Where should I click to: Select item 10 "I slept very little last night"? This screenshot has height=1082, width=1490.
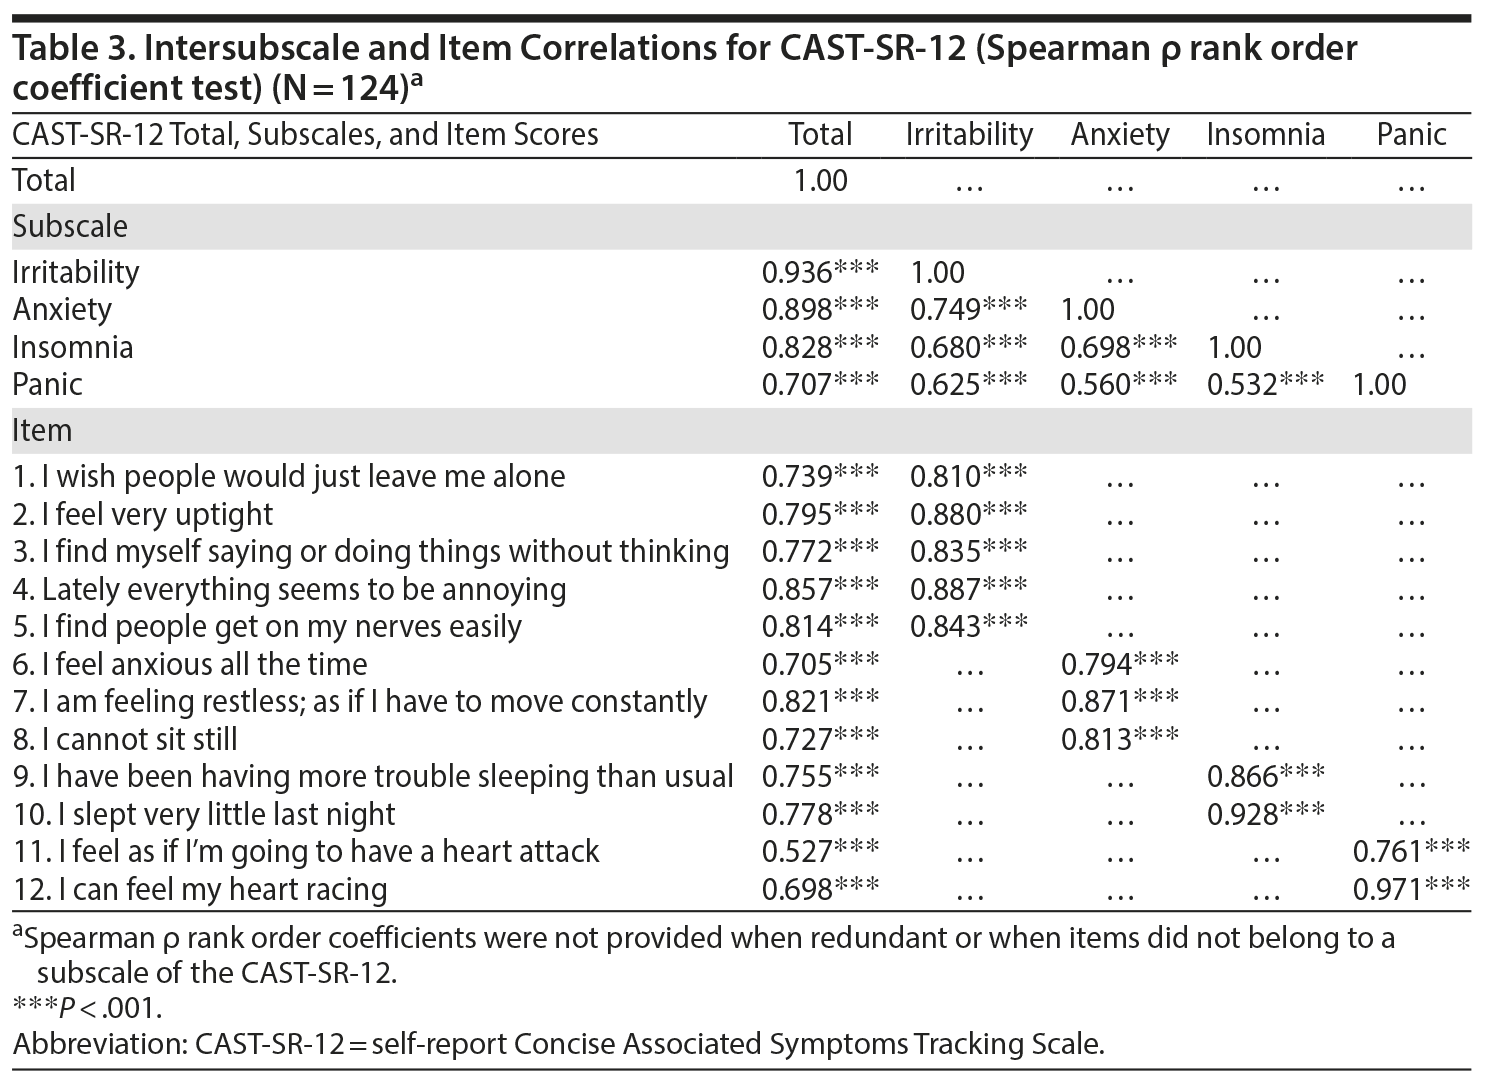tap(204, 815)
